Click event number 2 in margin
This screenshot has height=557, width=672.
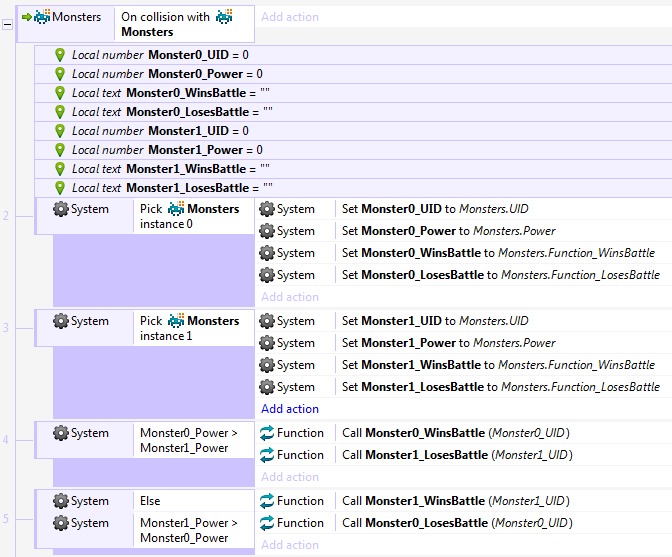(x=6, y=216)
